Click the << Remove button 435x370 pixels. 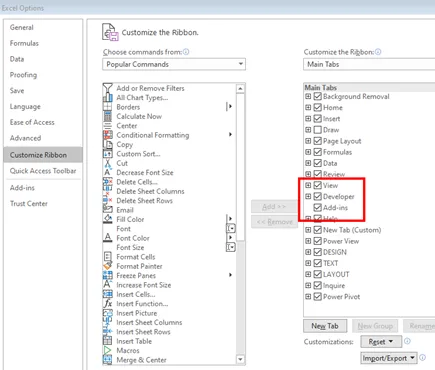[x=274, y=222]
